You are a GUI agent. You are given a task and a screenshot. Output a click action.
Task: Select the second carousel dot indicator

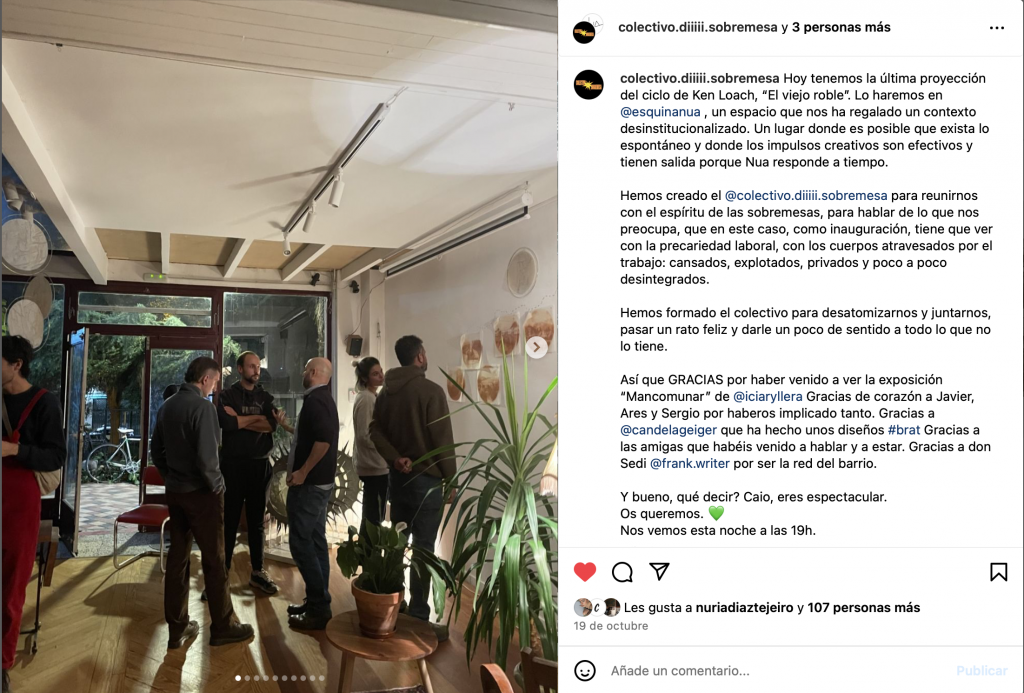[247, 678]
